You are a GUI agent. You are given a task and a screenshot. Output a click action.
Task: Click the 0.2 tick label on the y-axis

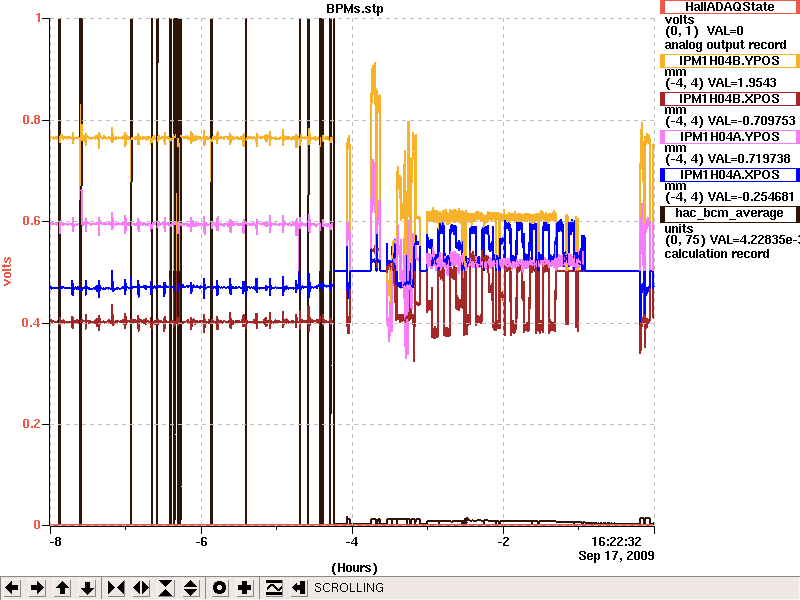(x=32, y=423)
